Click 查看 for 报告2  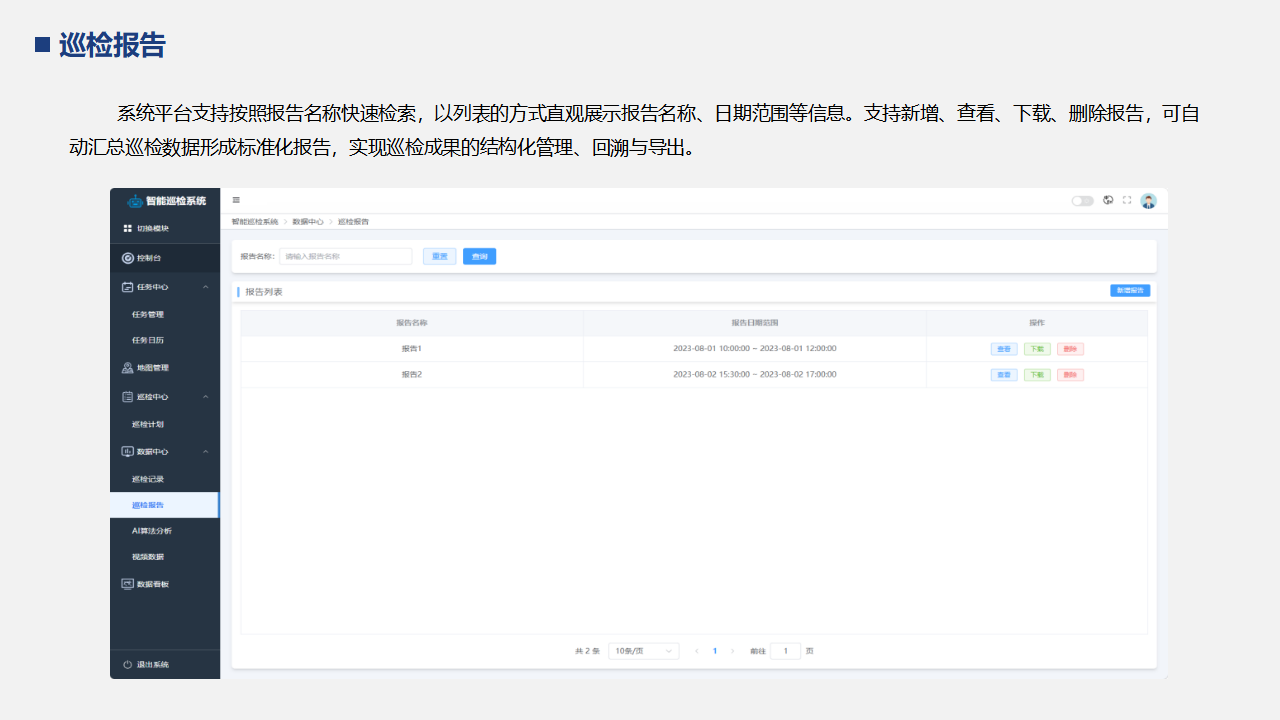click(1004, 375)
